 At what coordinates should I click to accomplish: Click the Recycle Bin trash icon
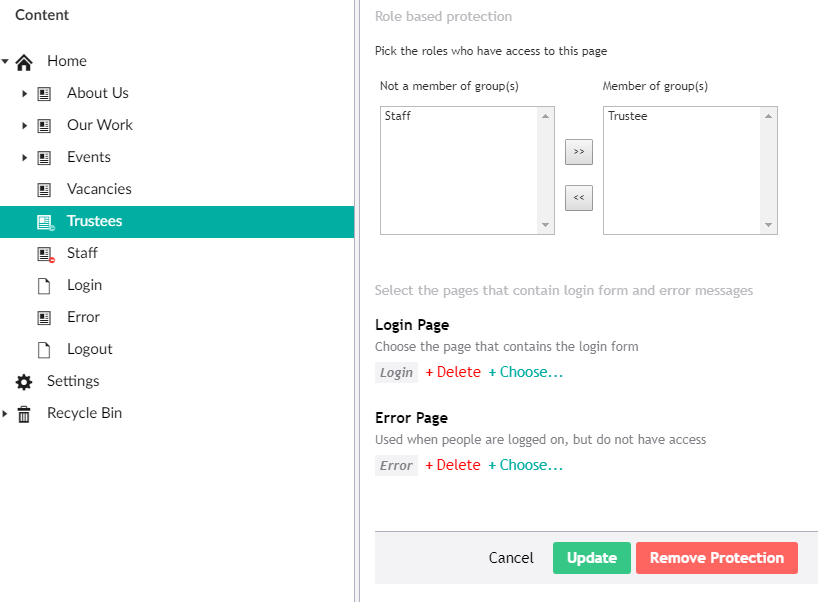(x=25, y=414)
